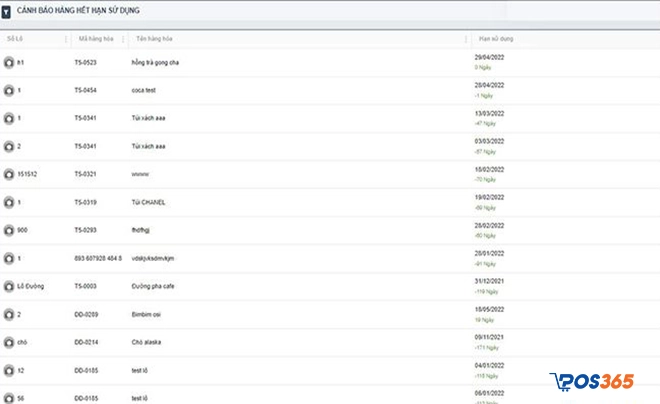Open the Tên hàng hóa column options menu
This screenshot has height=404, width=660.
[x=465, y=39]
